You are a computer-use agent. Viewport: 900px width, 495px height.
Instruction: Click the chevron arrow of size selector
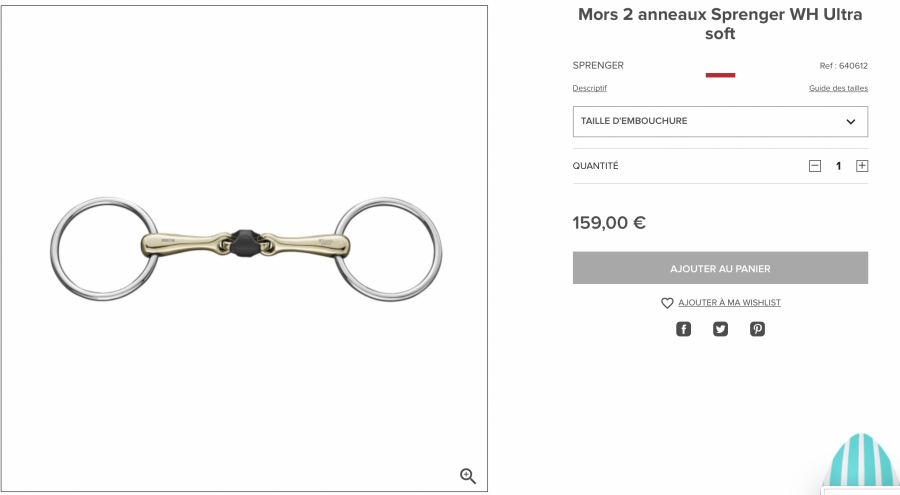(x=851, y=122)
